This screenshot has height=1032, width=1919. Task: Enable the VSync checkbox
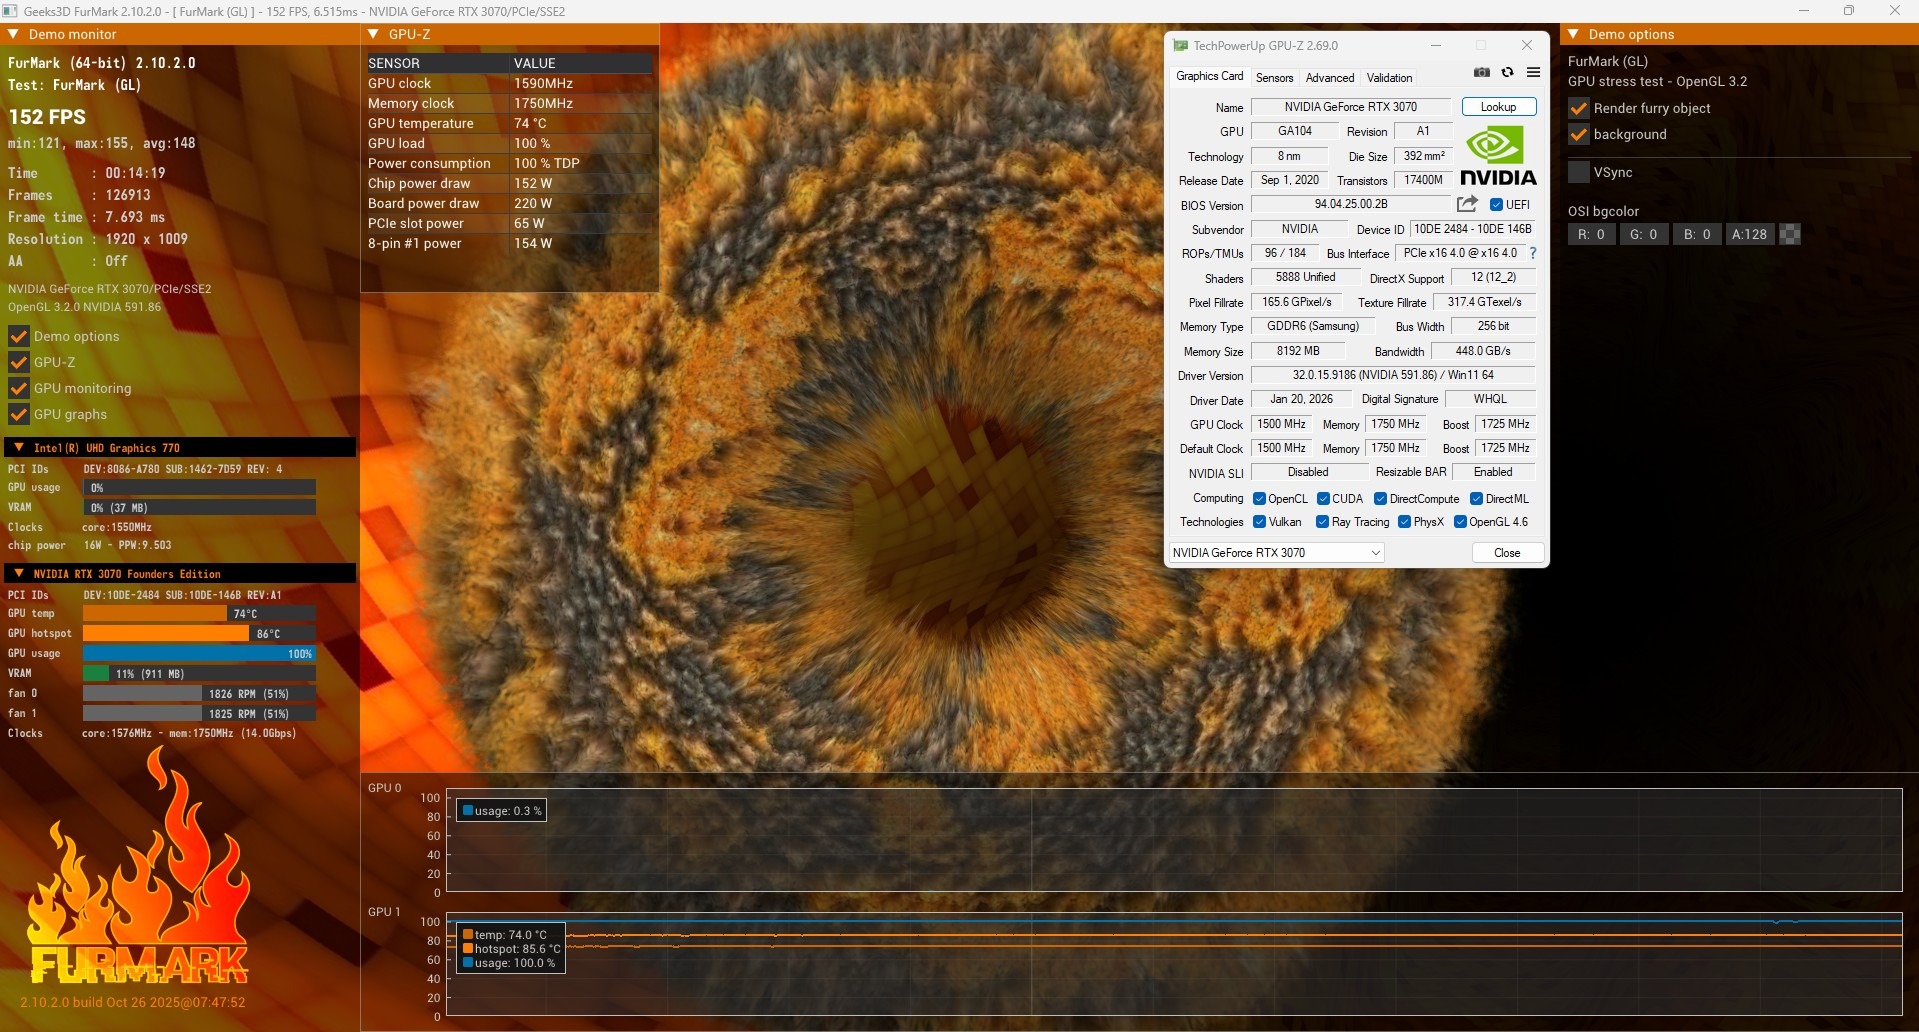[1579, 172]
